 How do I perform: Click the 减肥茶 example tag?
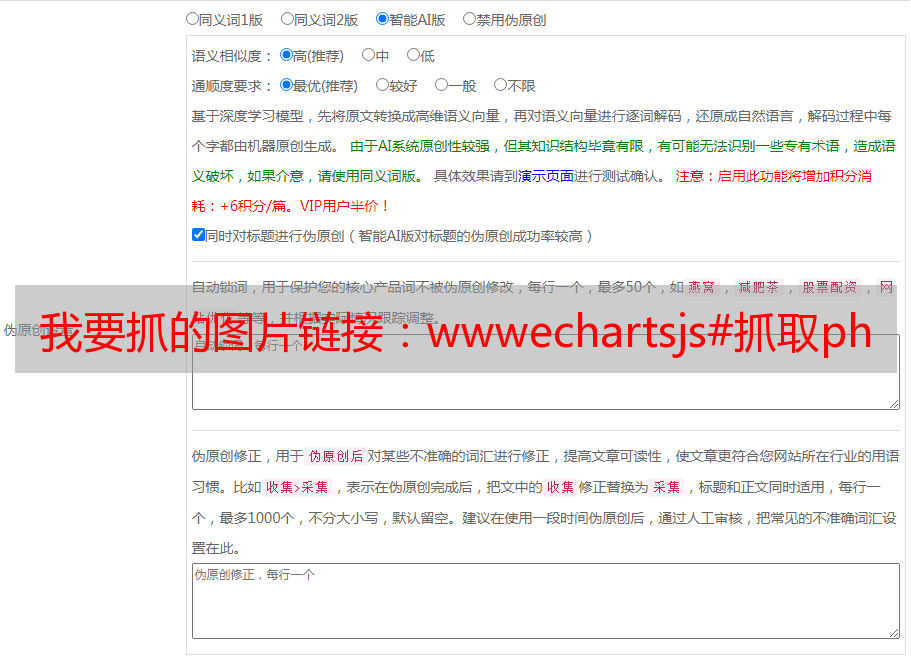[x=758, y=287]
